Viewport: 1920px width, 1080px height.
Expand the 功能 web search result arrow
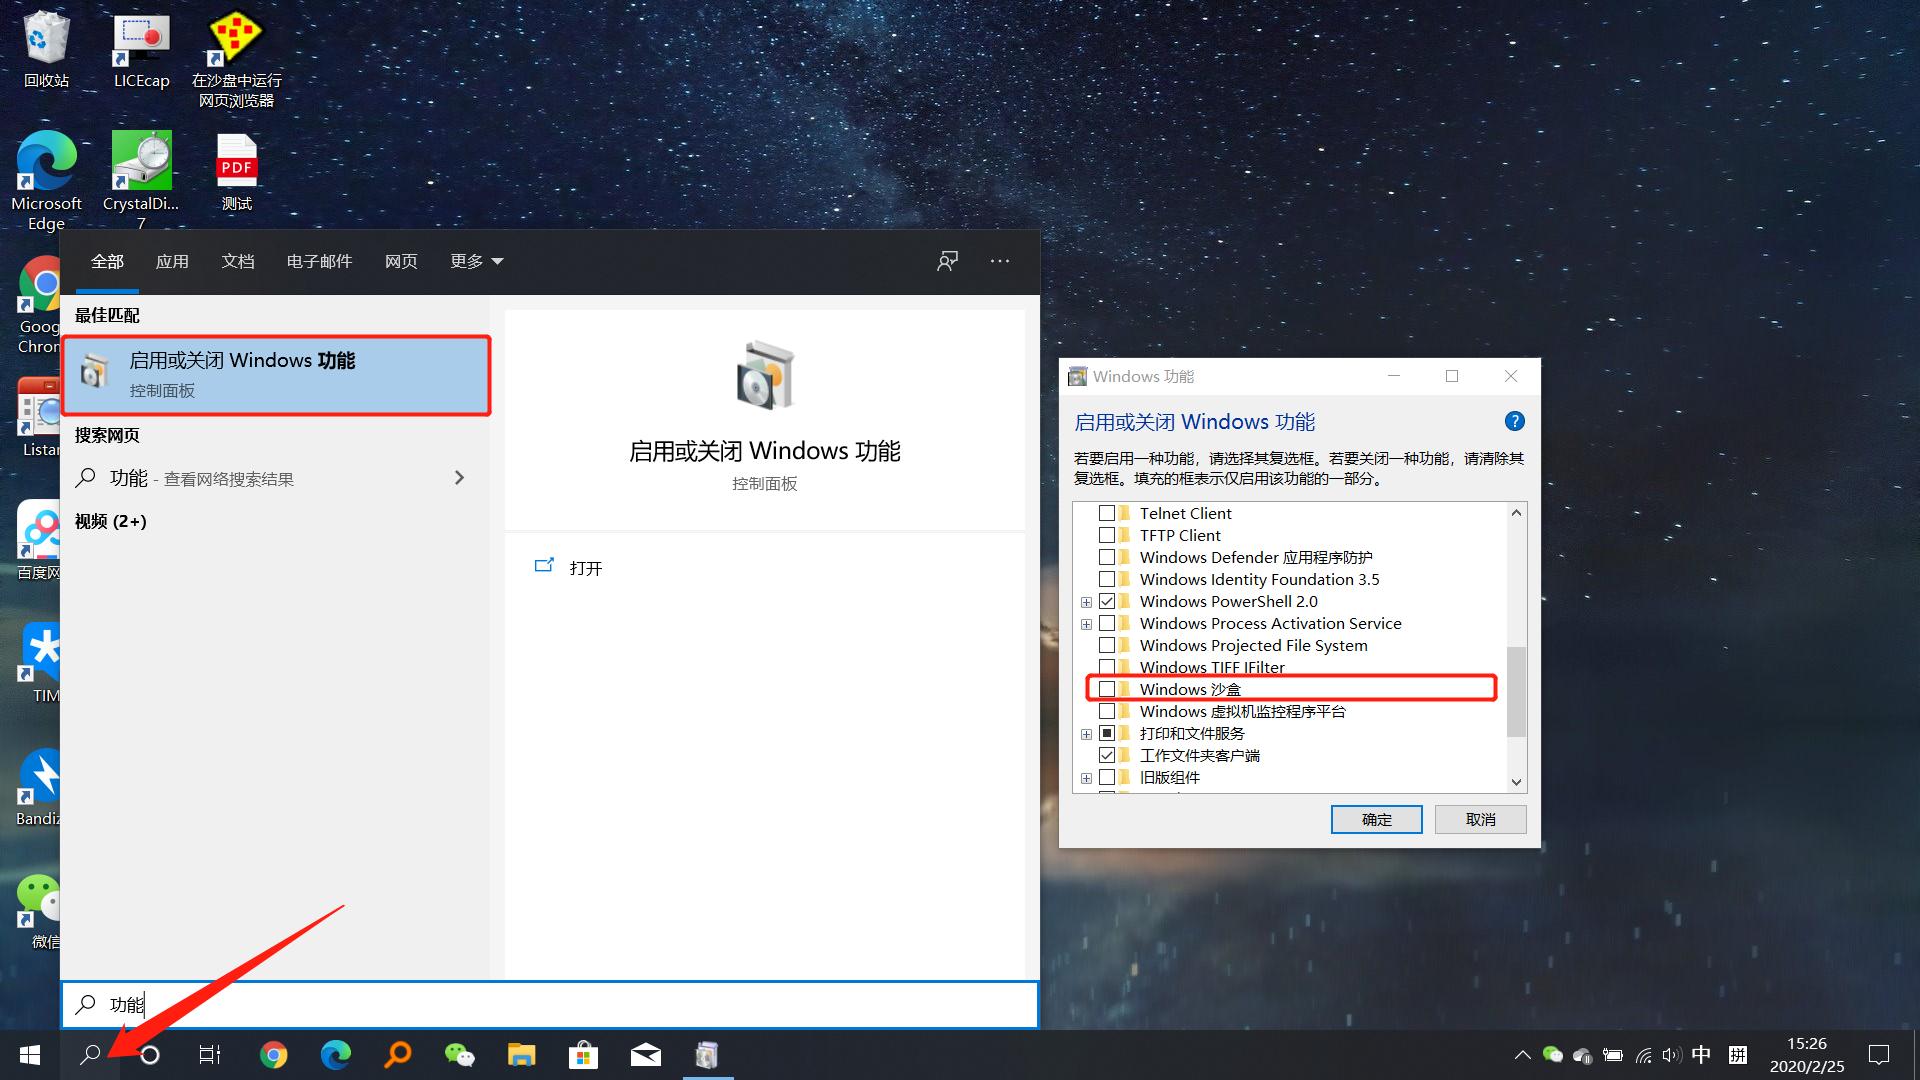point(459,478)
